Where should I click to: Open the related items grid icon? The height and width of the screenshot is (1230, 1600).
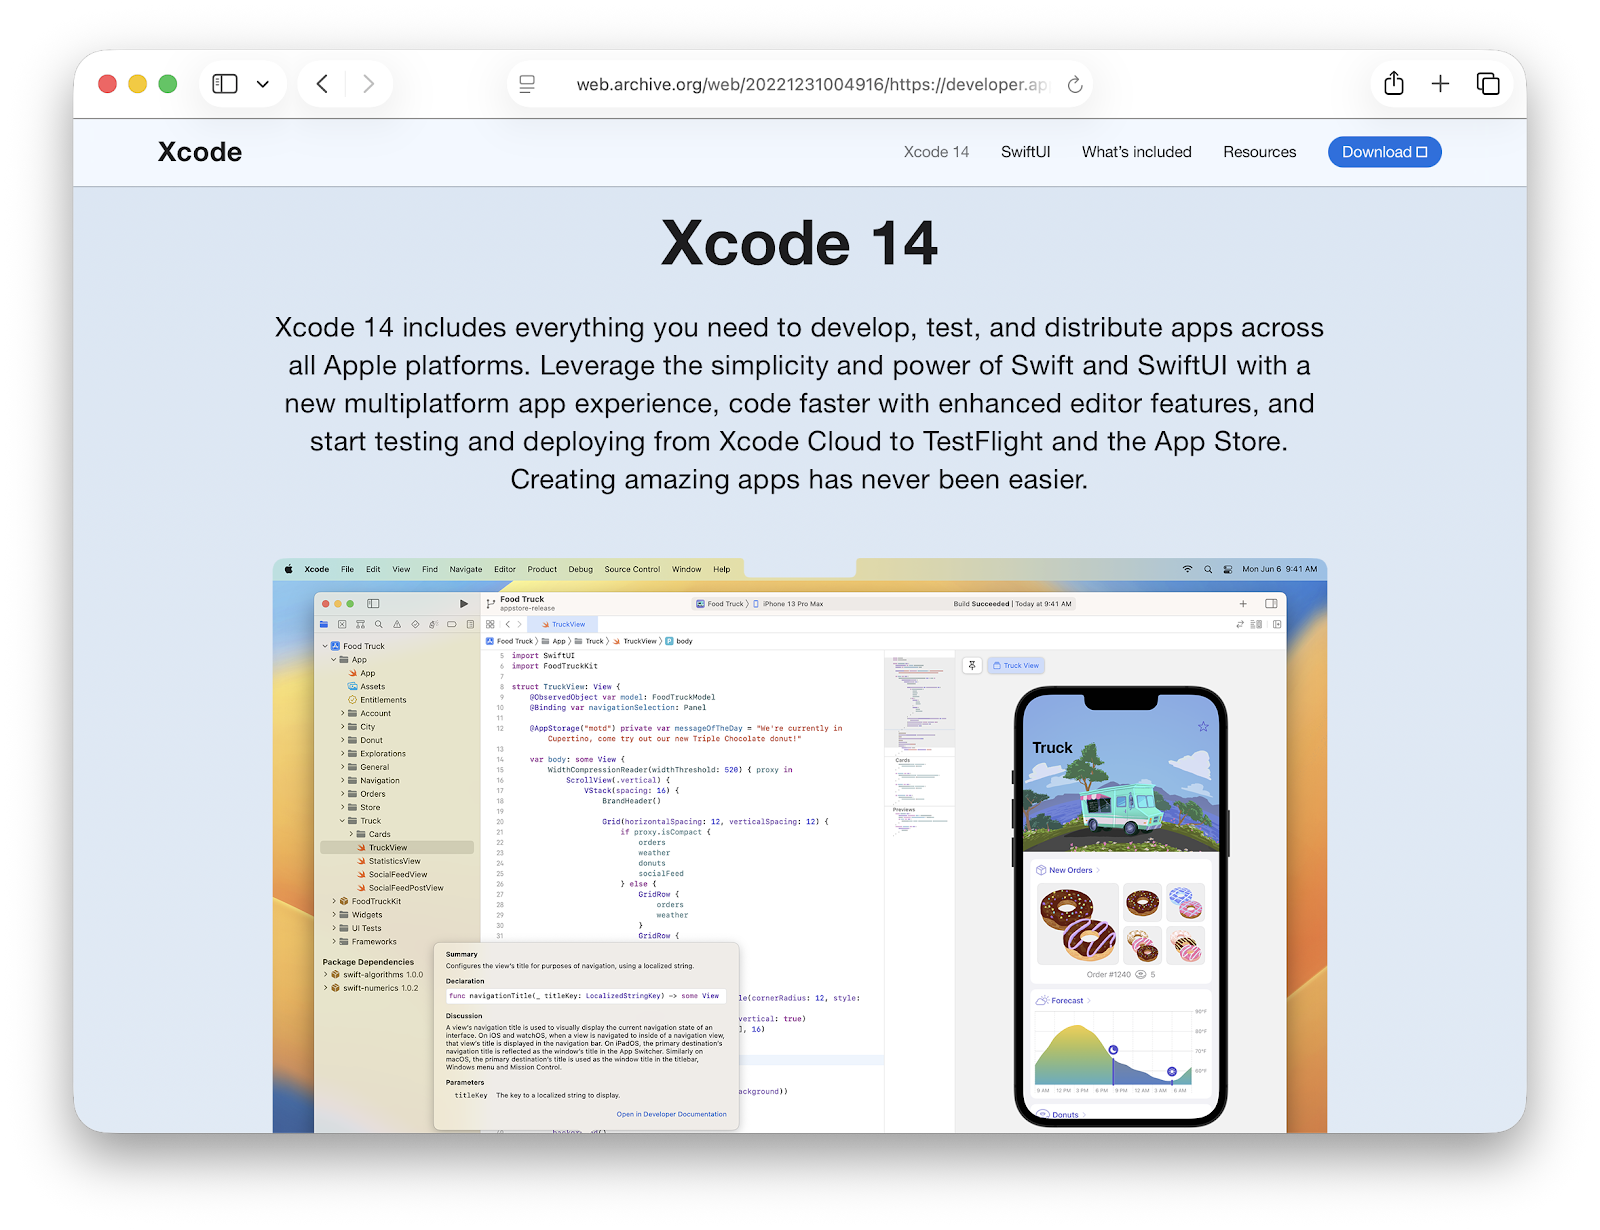(490, 624)
